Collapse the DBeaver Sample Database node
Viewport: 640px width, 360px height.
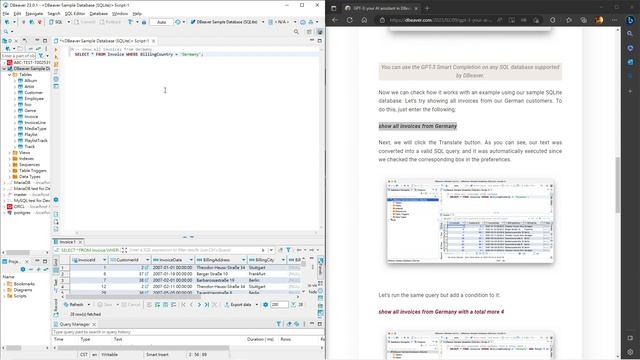coord(4,69)
